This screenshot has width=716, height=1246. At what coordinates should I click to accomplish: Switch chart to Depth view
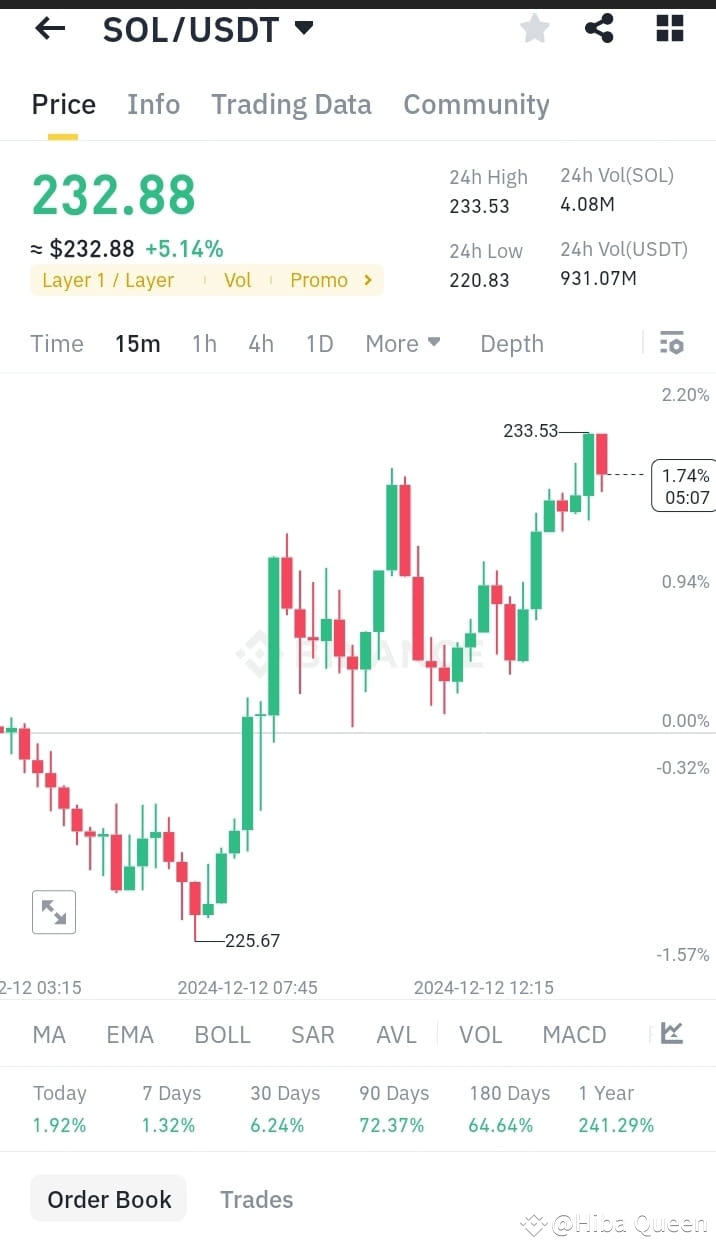click(x=511, y=343)
